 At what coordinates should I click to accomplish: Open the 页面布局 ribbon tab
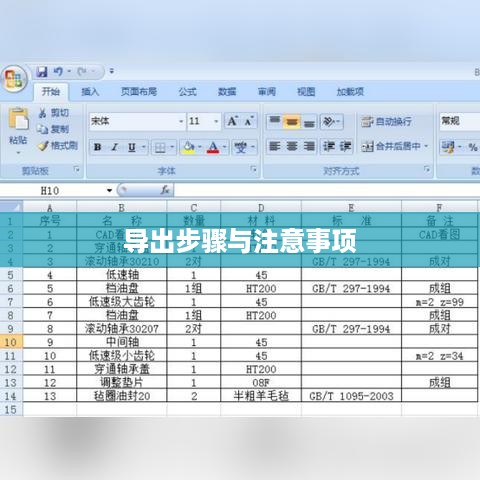click(x=139, y=92)
